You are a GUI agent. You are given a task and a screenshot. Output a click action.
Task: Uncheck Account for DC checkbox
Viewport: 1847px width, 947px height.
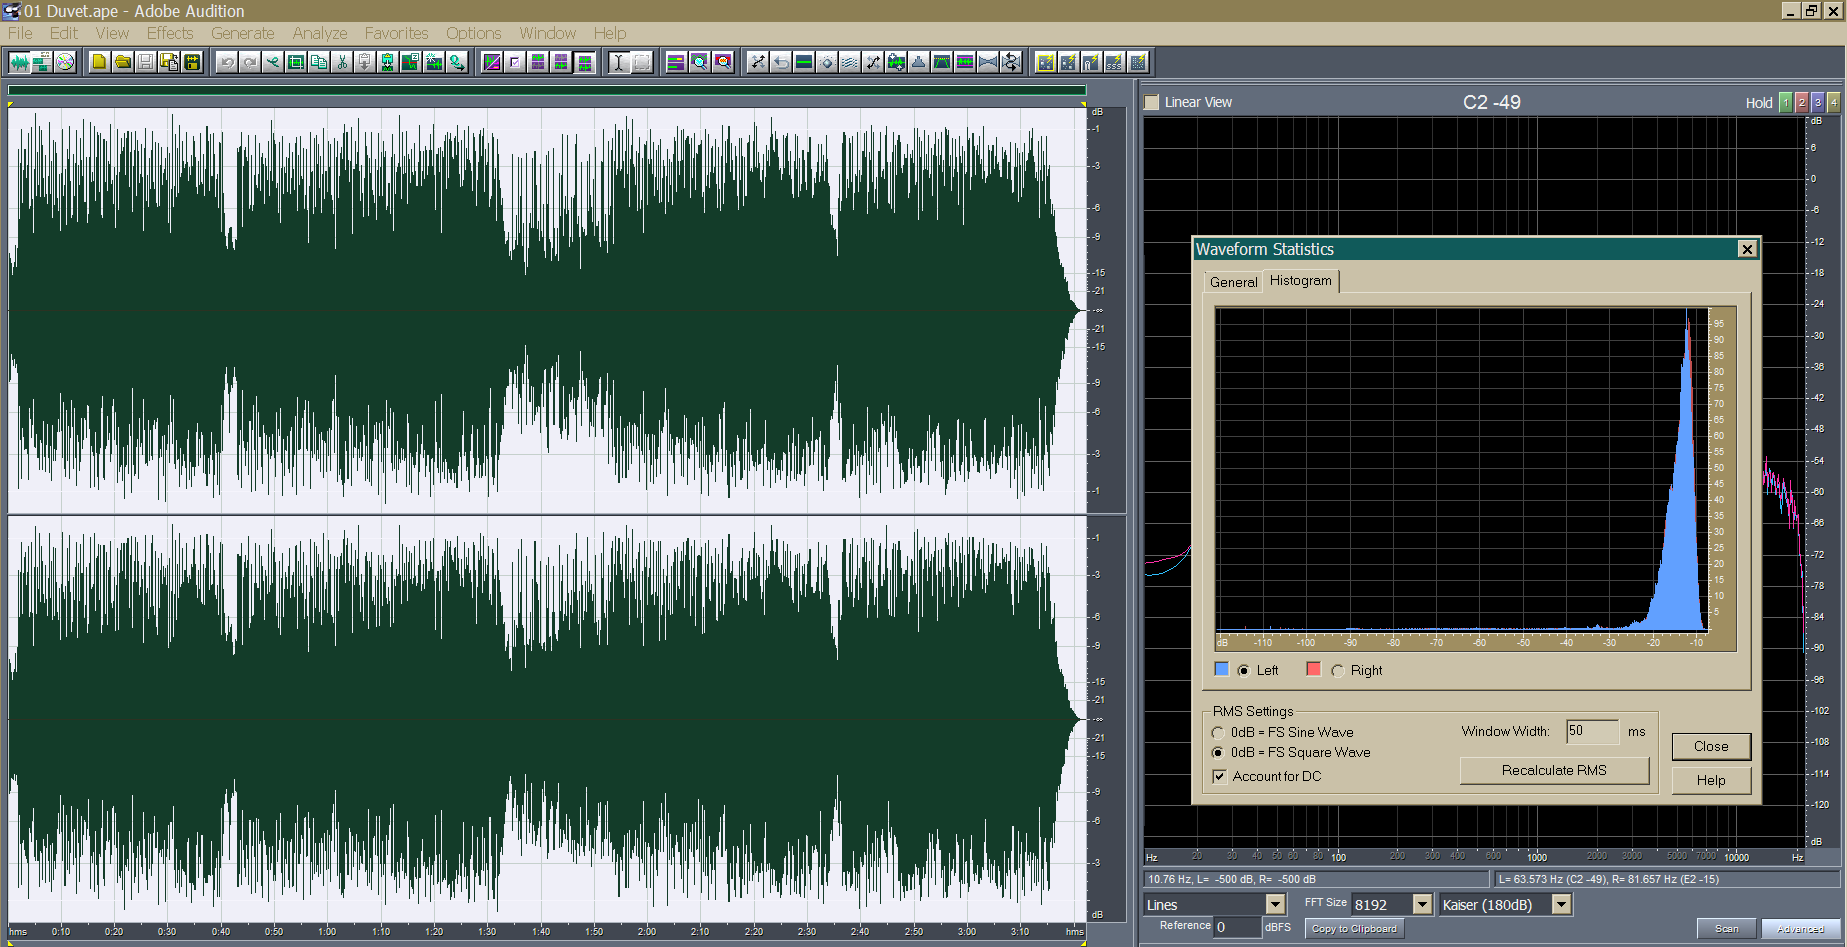[1219, 776]
